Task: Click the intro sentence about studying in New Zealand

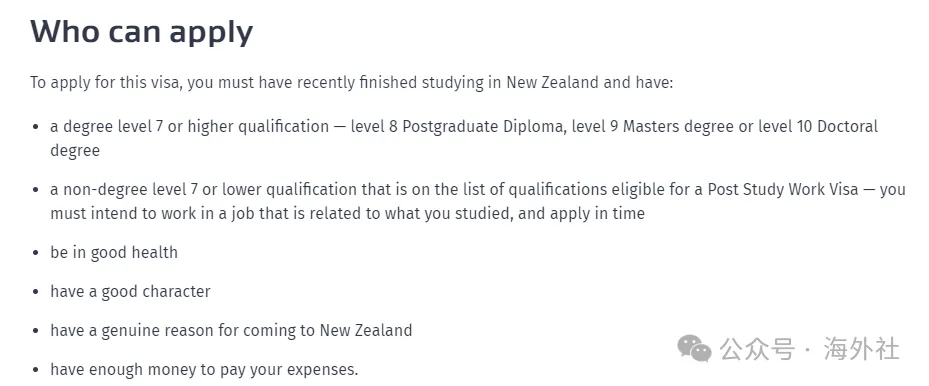Action: pos(352,82)
